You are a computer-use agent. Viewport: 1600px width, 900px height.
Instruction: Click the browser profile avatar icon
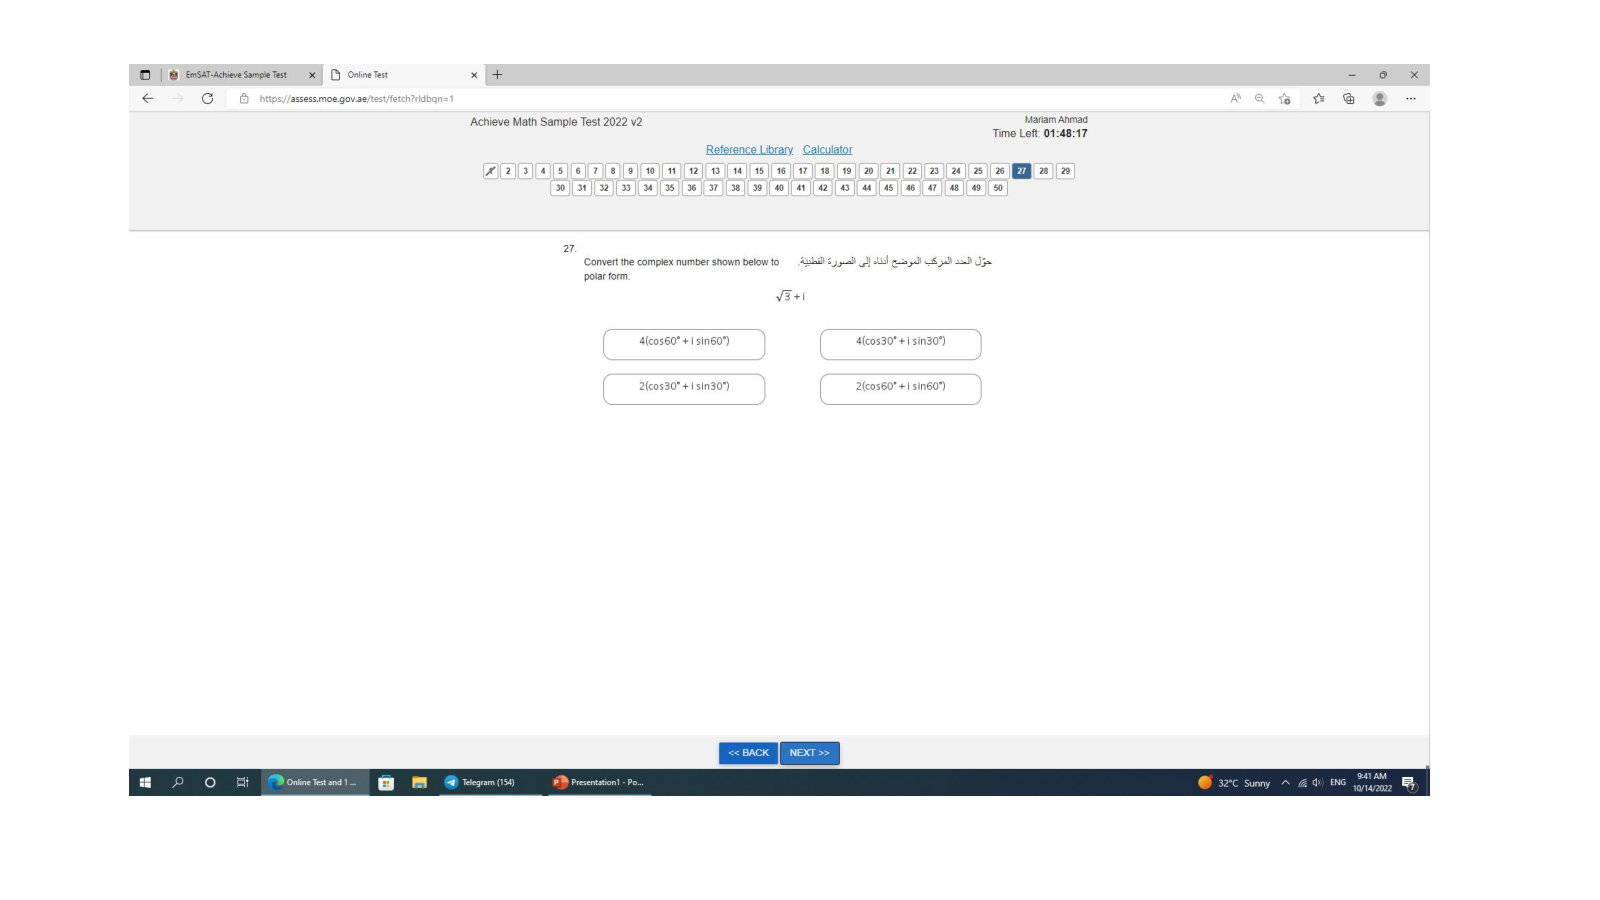point(1380,98)
